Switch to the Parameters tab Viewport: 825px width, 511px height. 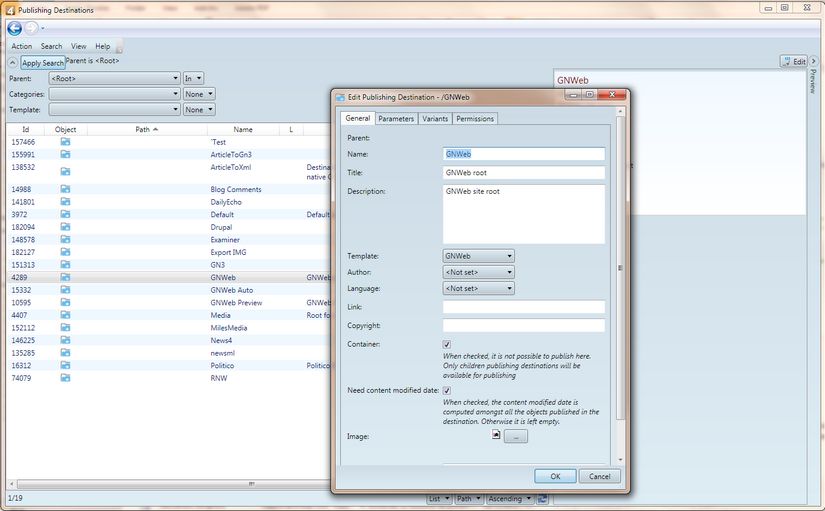point(396,119)
